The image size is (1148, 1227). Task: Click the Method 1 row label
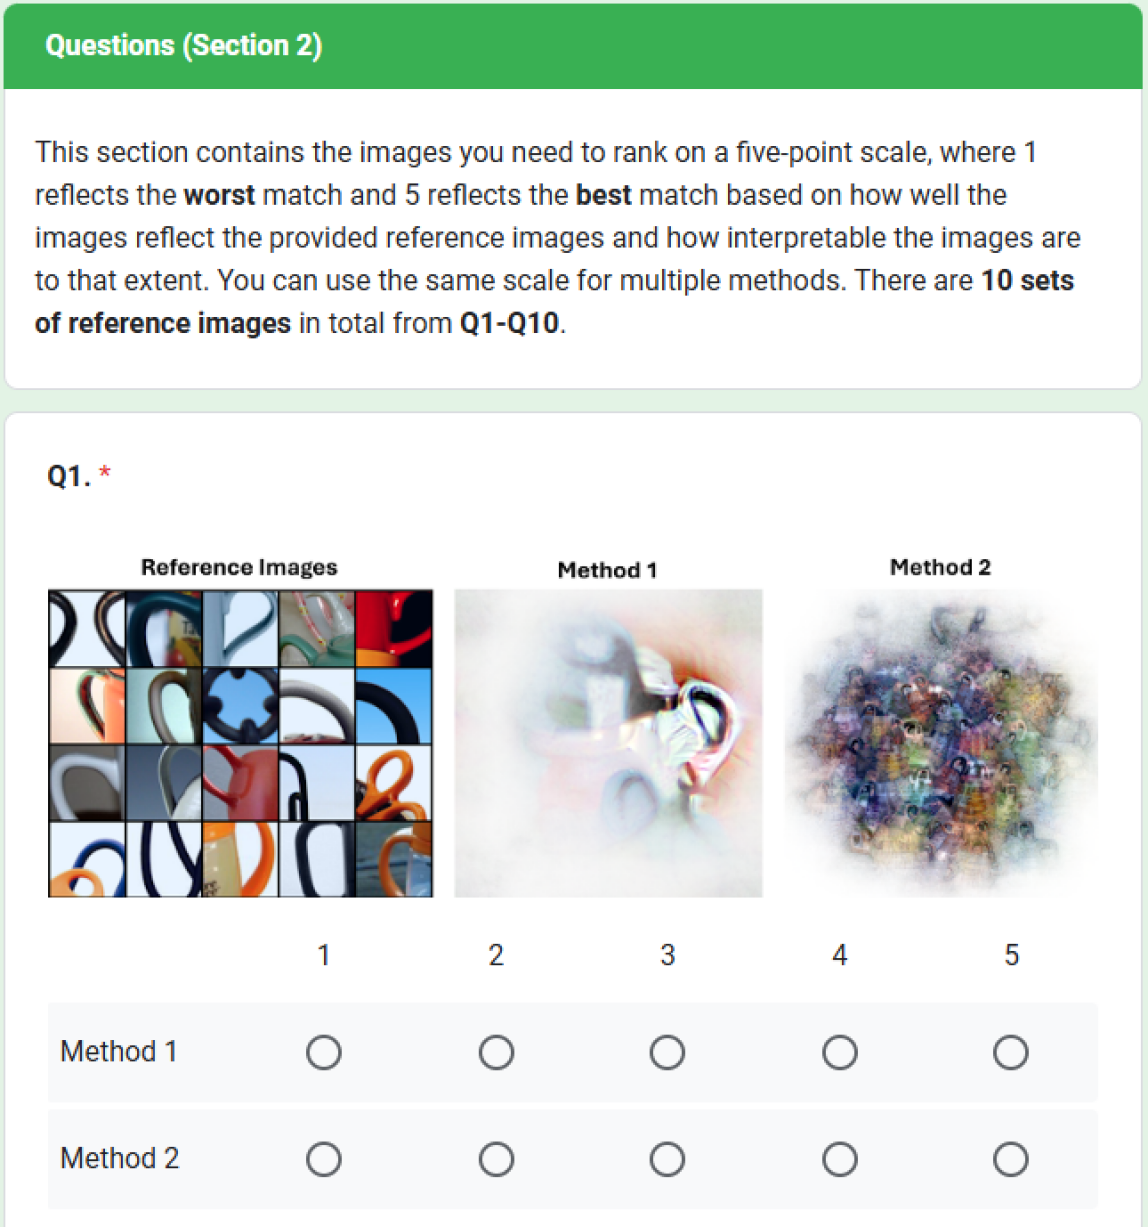[119, 1052]
